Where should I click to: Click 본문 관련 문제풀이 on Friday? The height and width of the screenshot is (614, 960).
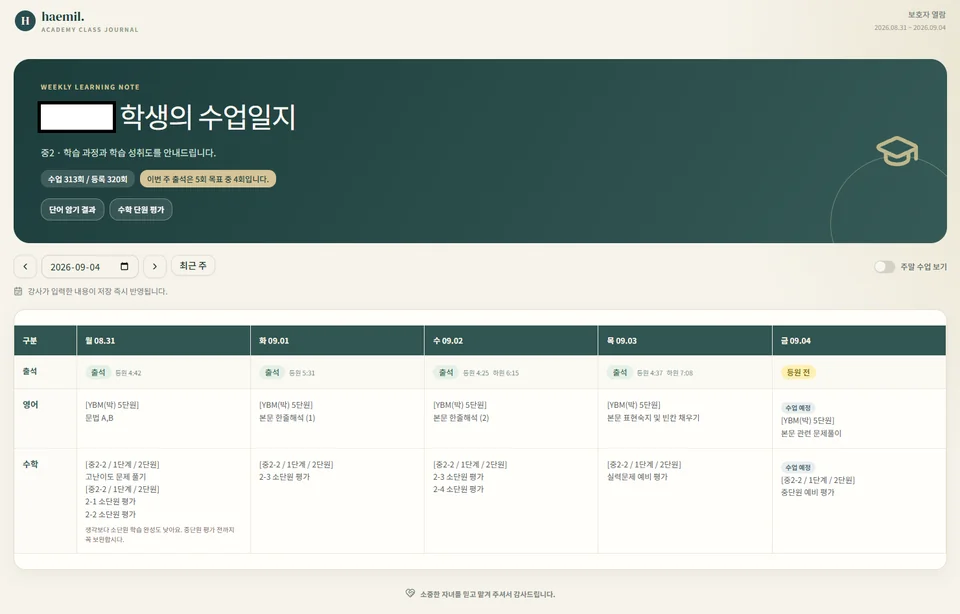click(x=811, y=433)
